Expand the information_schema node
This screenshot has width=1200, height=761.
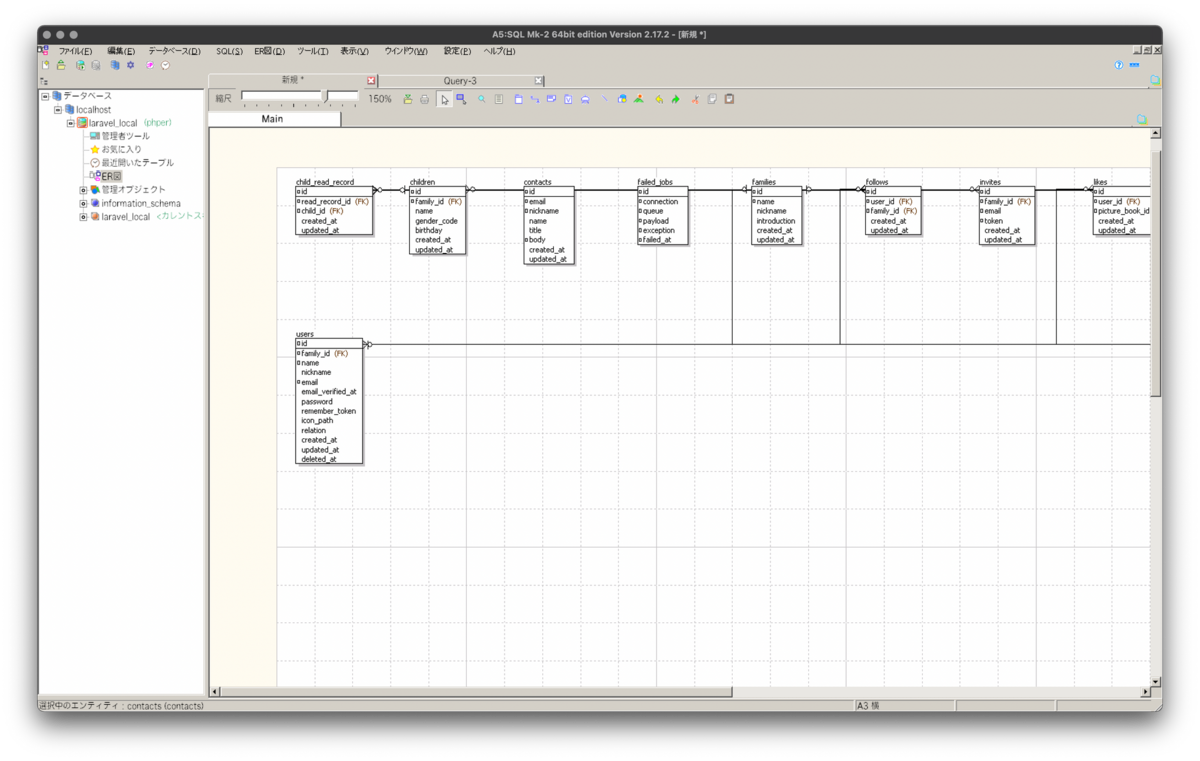(x=83, y=202)
